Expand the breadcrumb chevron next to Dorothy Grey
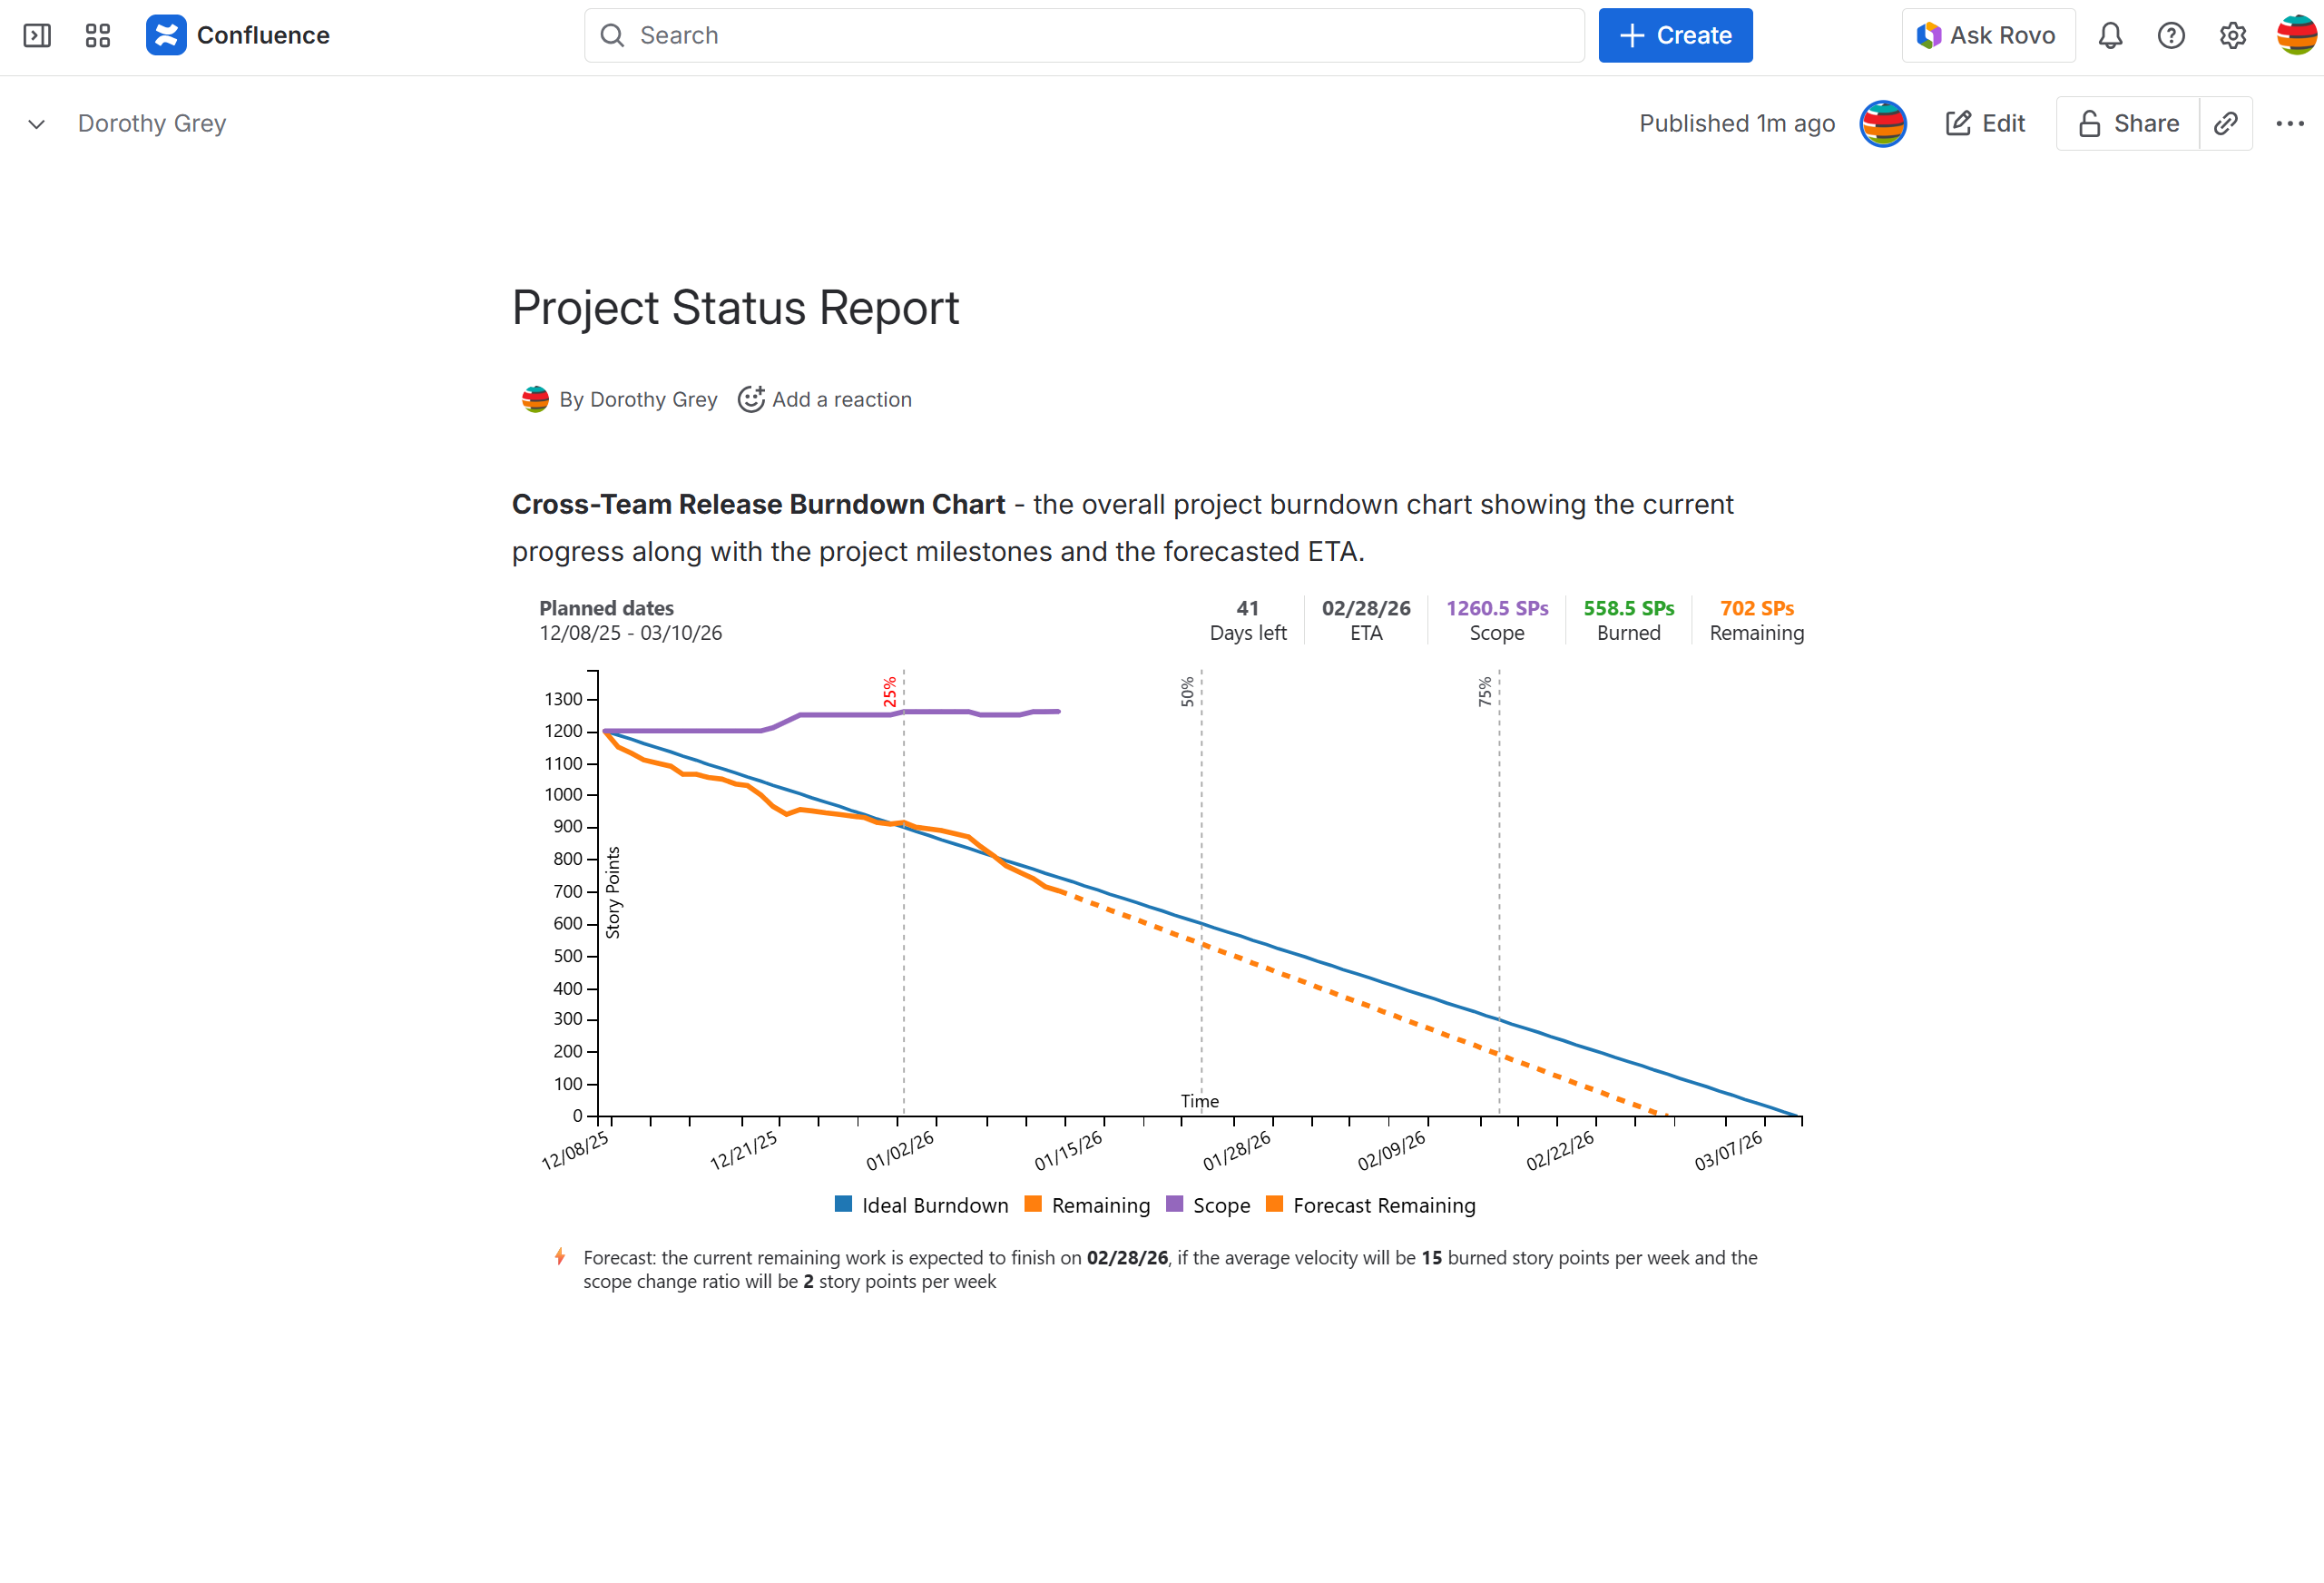 pos(36,123)
